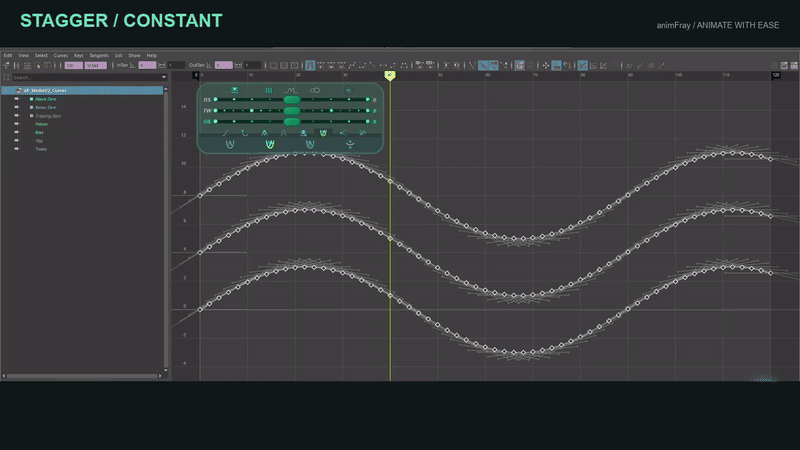This screenshot has height=450, width=800.
Task: Click the InTan angle value field
Action: (x=147, y=65)
